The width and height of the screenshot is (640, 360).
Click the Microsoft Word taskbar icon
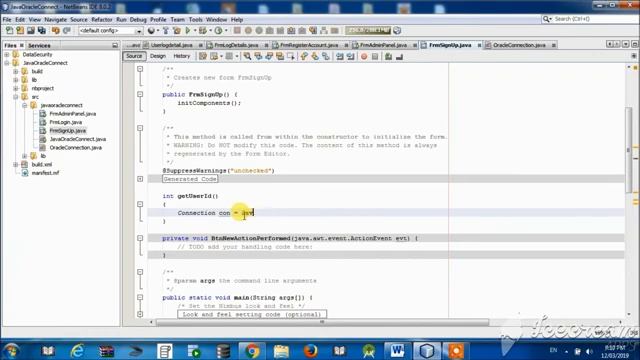[x=397, y=351]
